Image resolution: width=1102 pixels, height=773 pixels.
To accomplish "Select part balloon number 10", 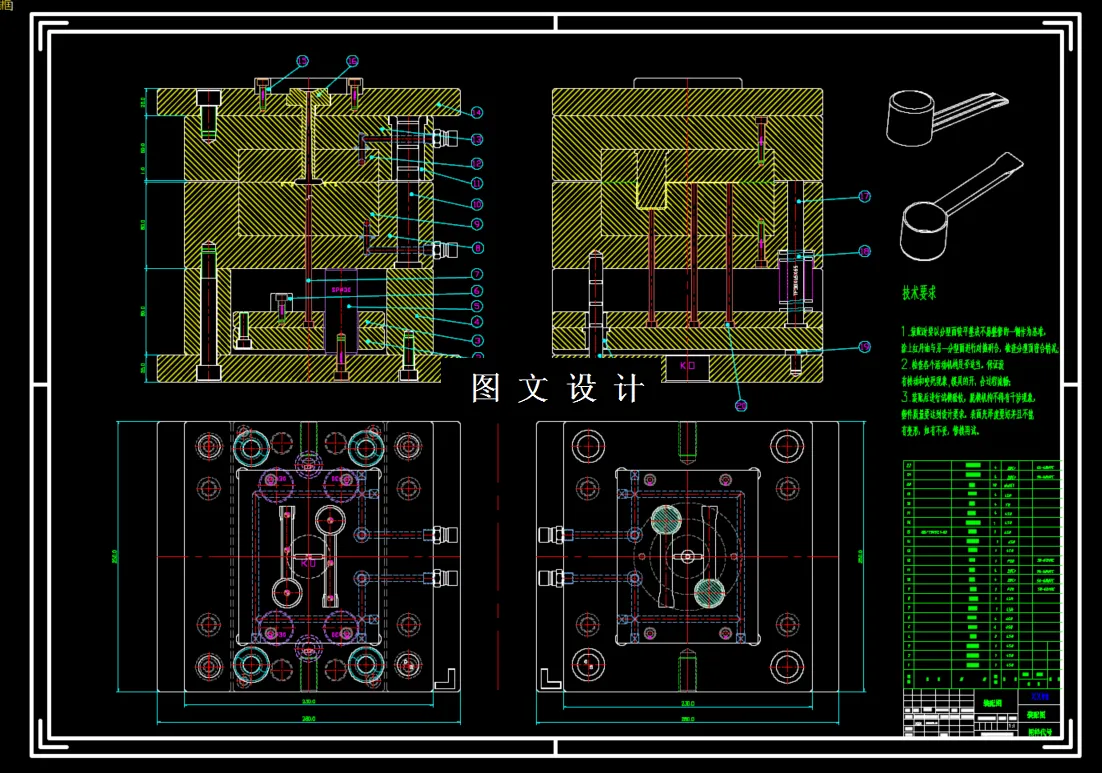I will (x=477, y=204).
